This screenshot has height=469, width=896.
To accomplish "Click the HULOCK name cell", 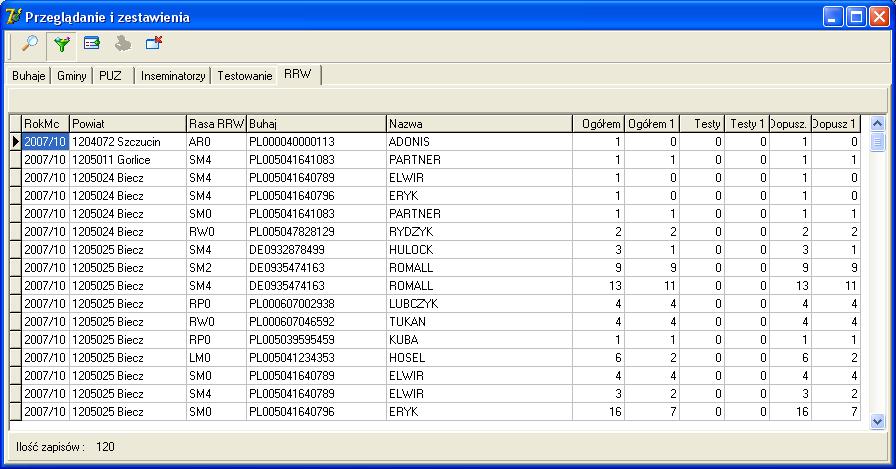I will click(x=479, y=250).
